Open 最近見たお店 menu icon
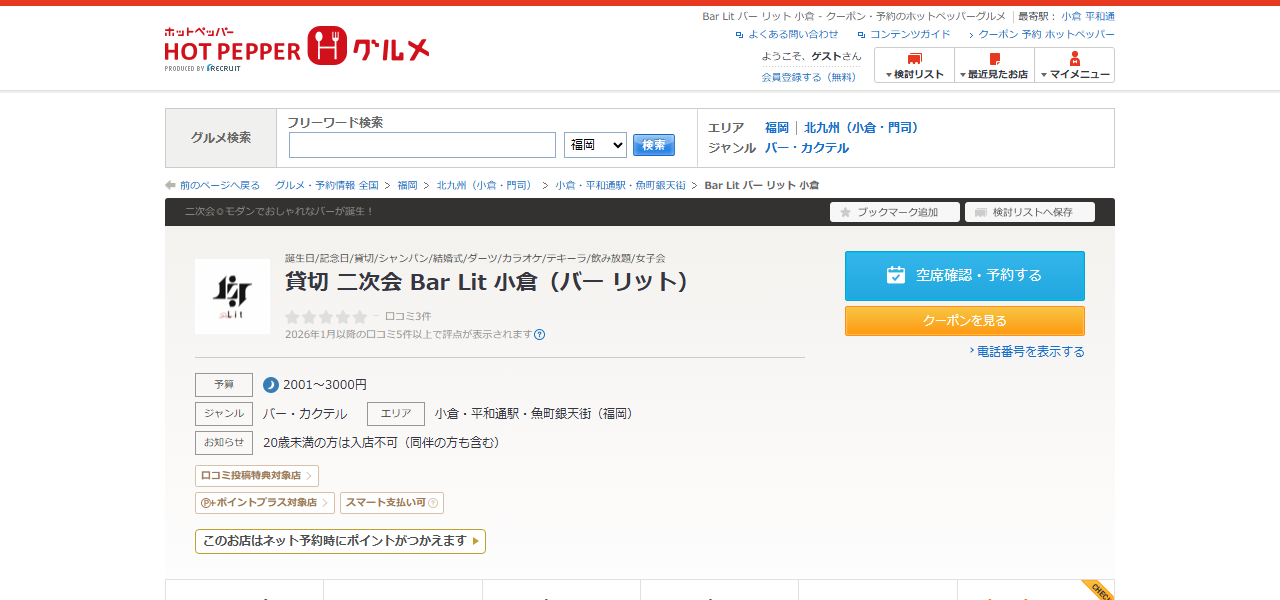The width and height of the screenshot is (1280, 600). click(995, 59)
